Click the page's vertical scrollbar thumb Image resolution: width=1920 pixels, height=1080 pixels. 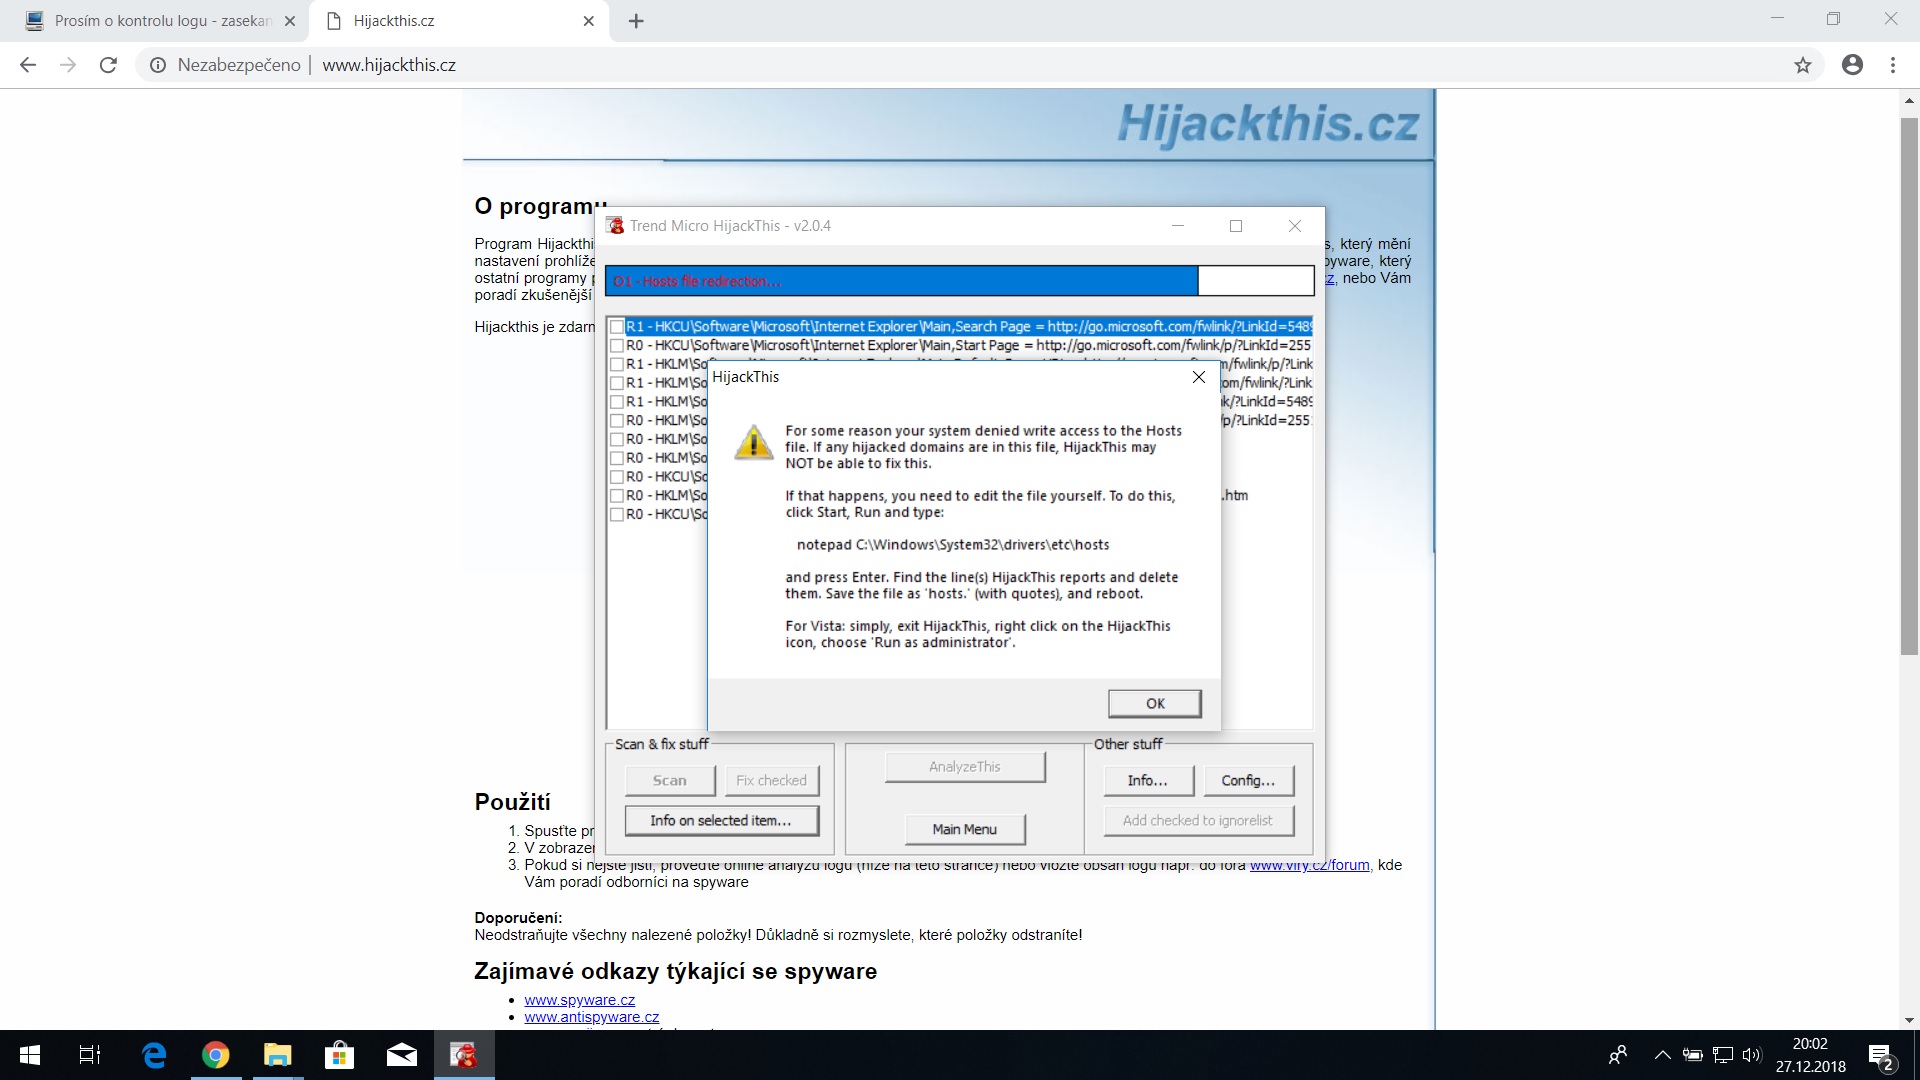(x=1909, y=385)
